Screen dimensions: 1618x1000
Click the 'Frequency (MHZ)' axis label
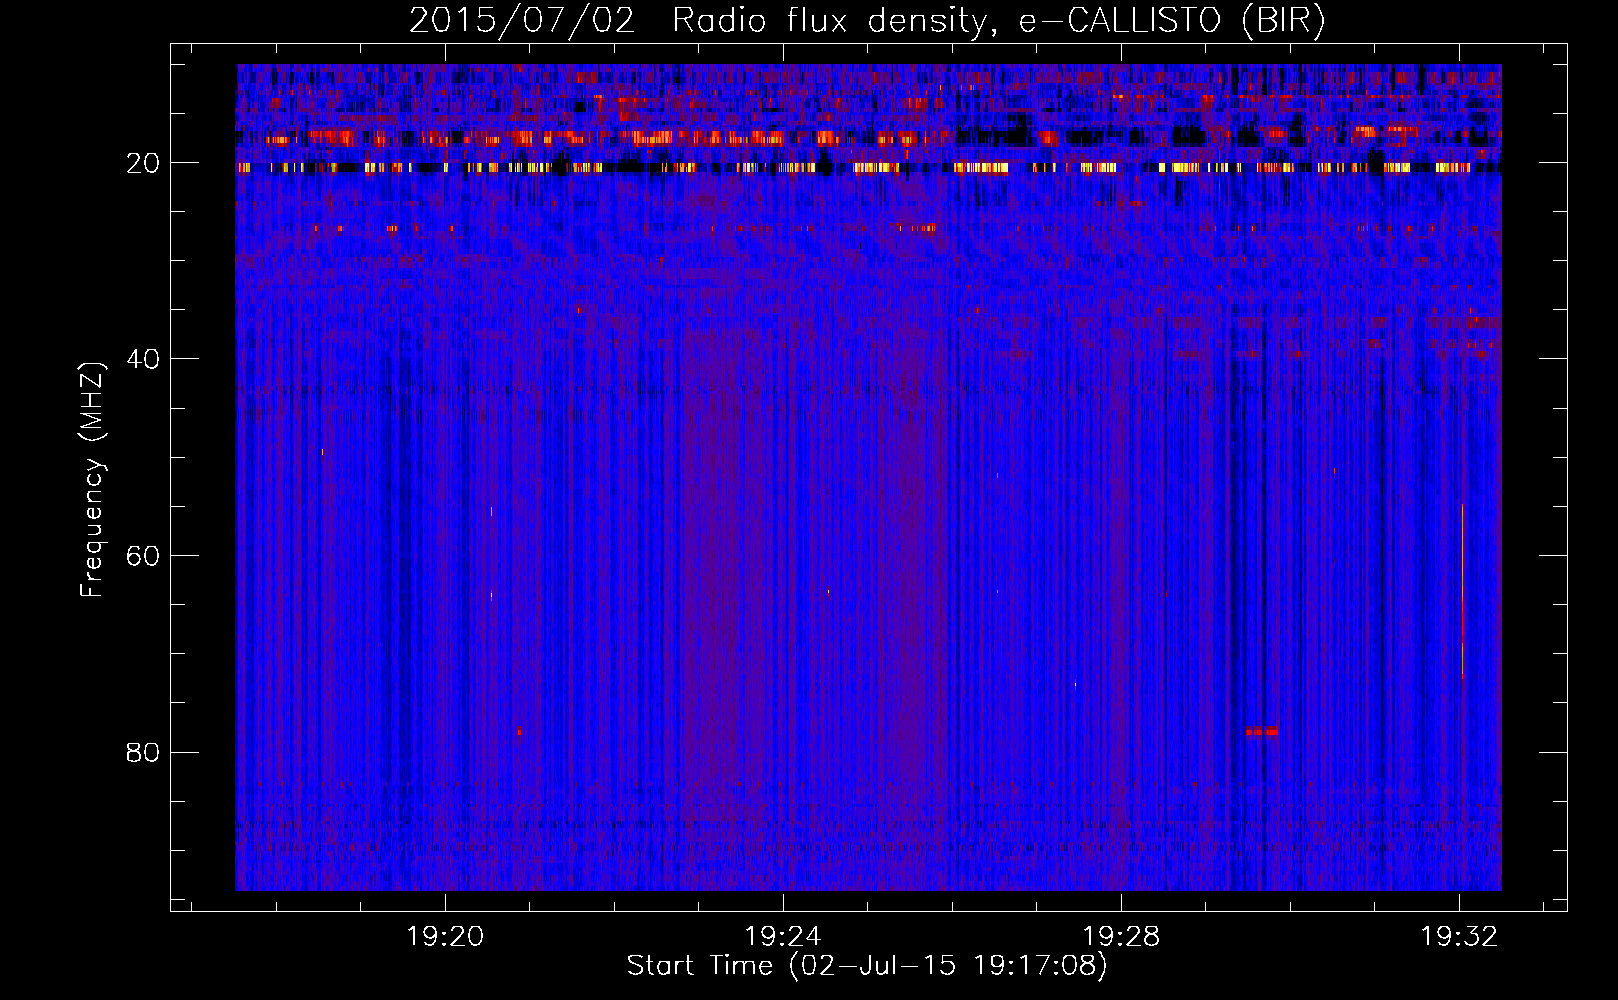pyautogui.click(x=92, y=480)
